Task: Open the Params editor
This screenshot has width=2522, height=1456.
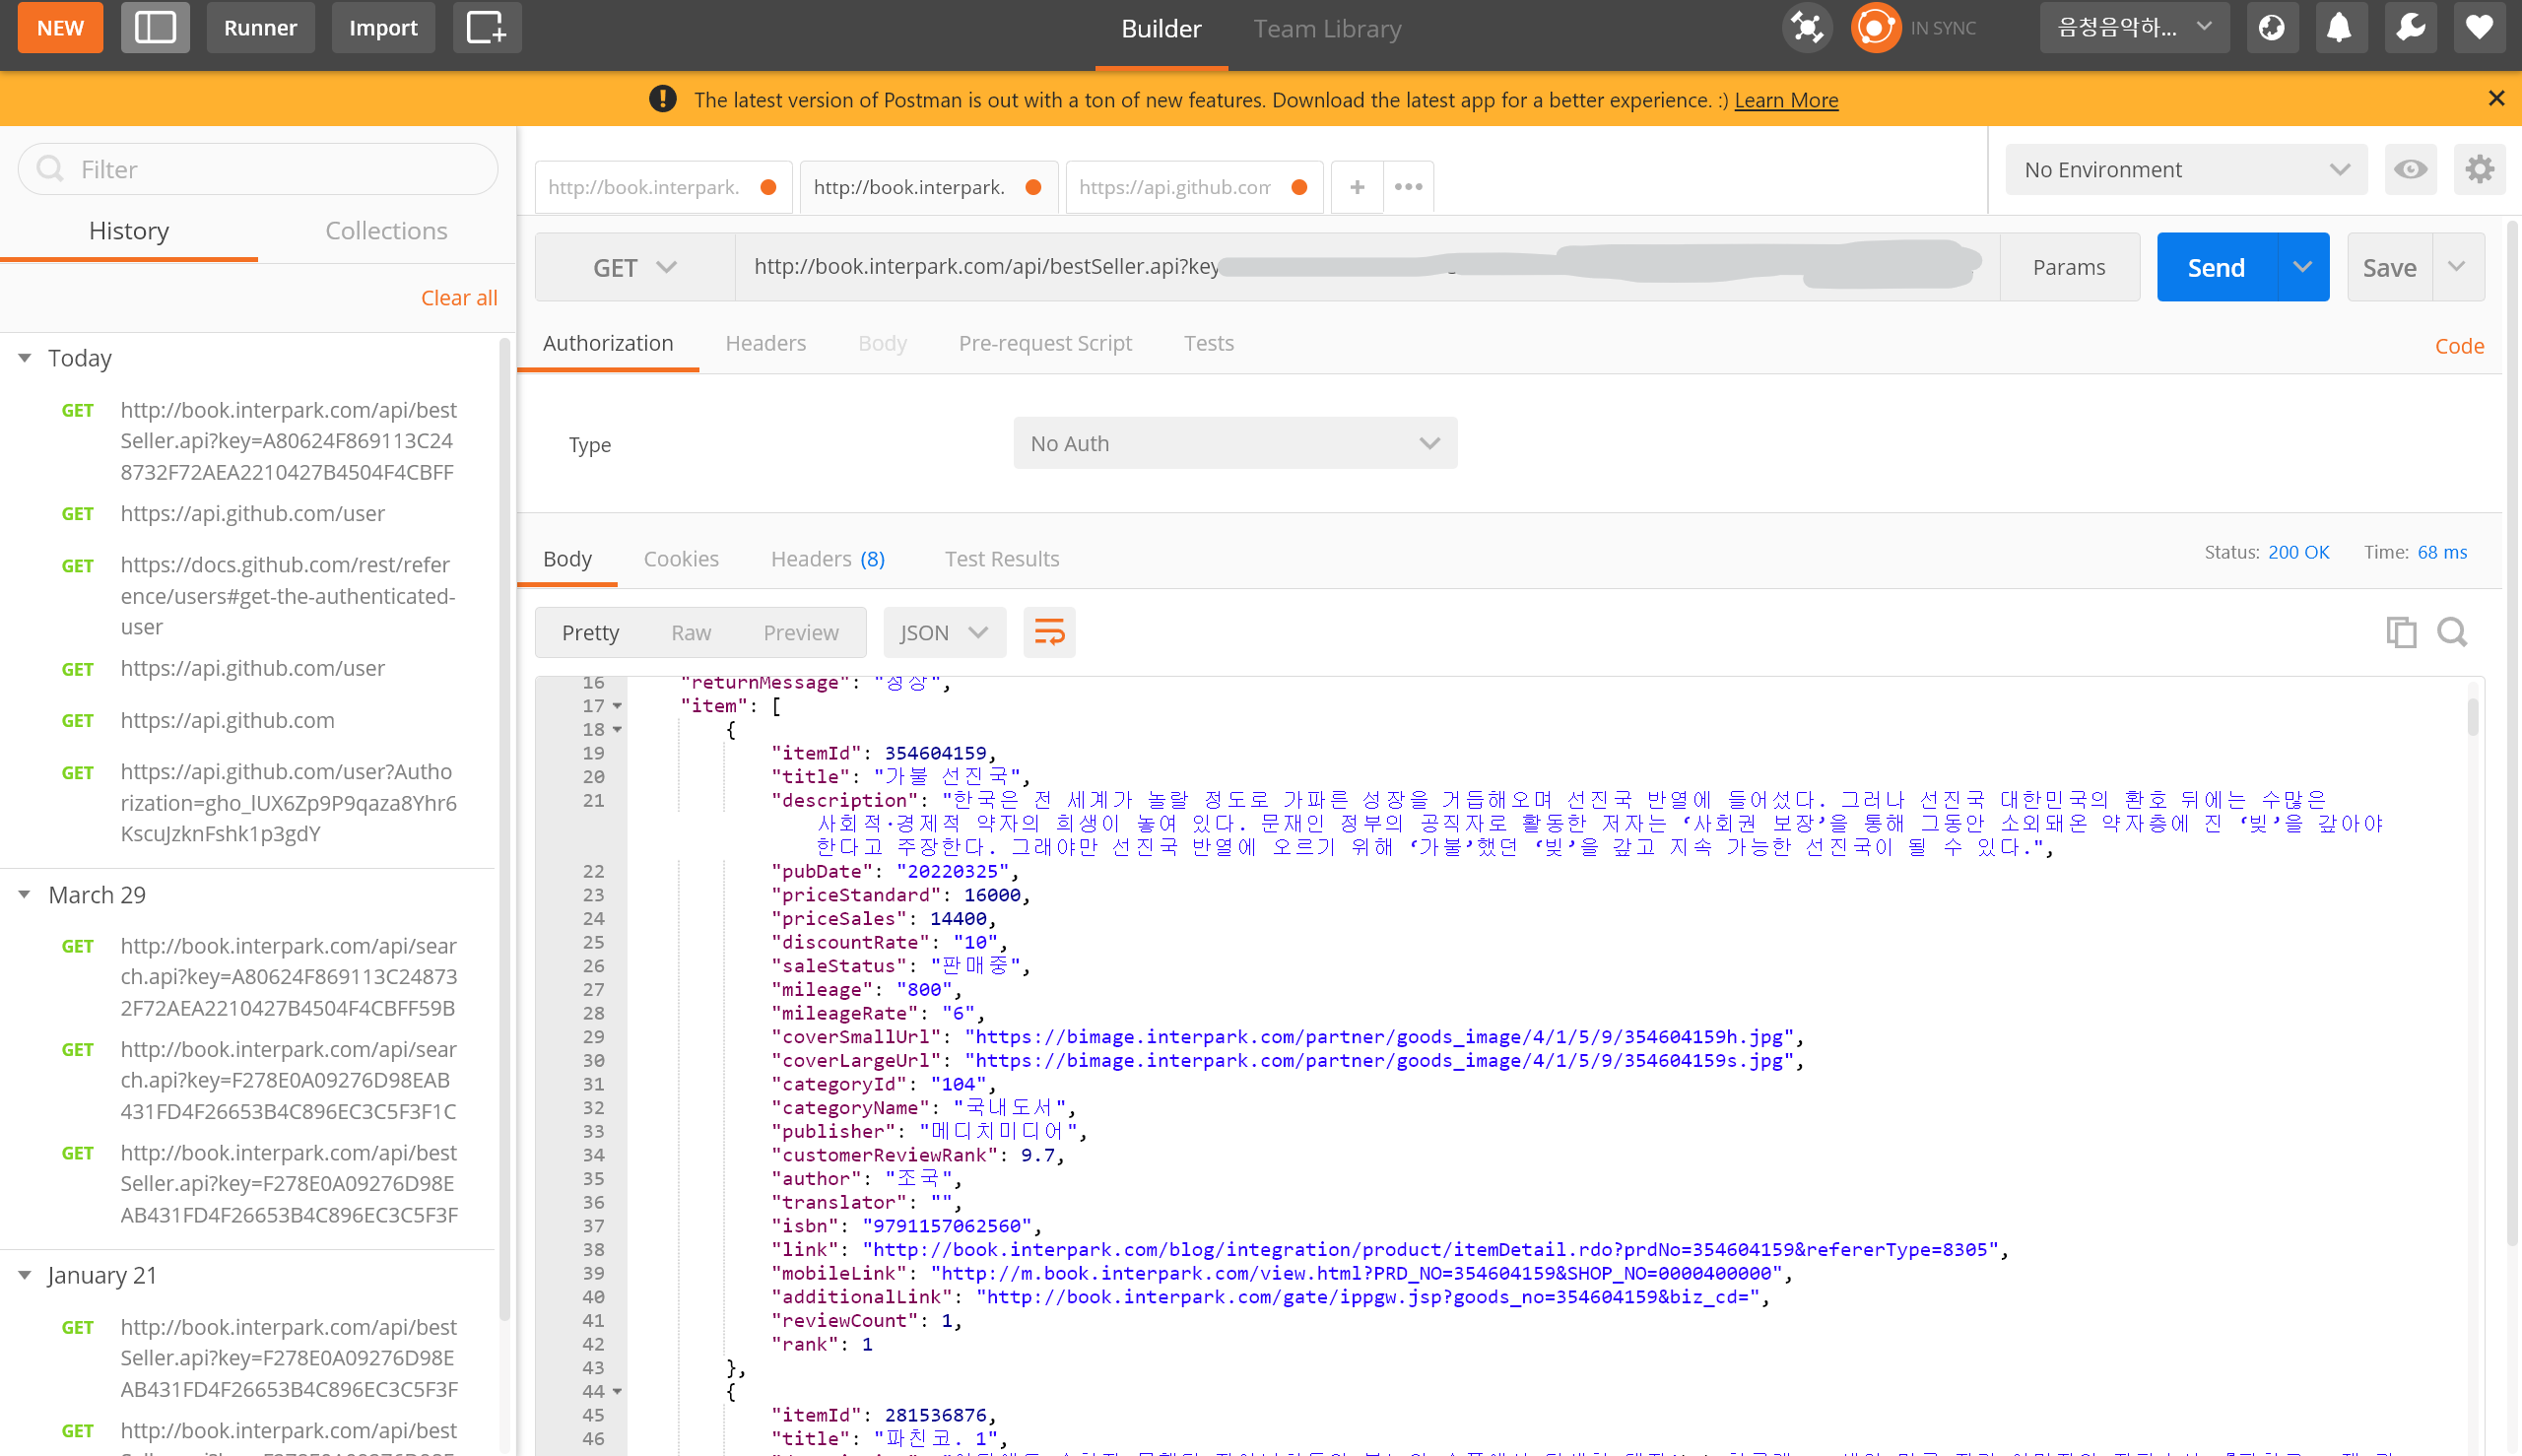Action: coord(2069,267)
